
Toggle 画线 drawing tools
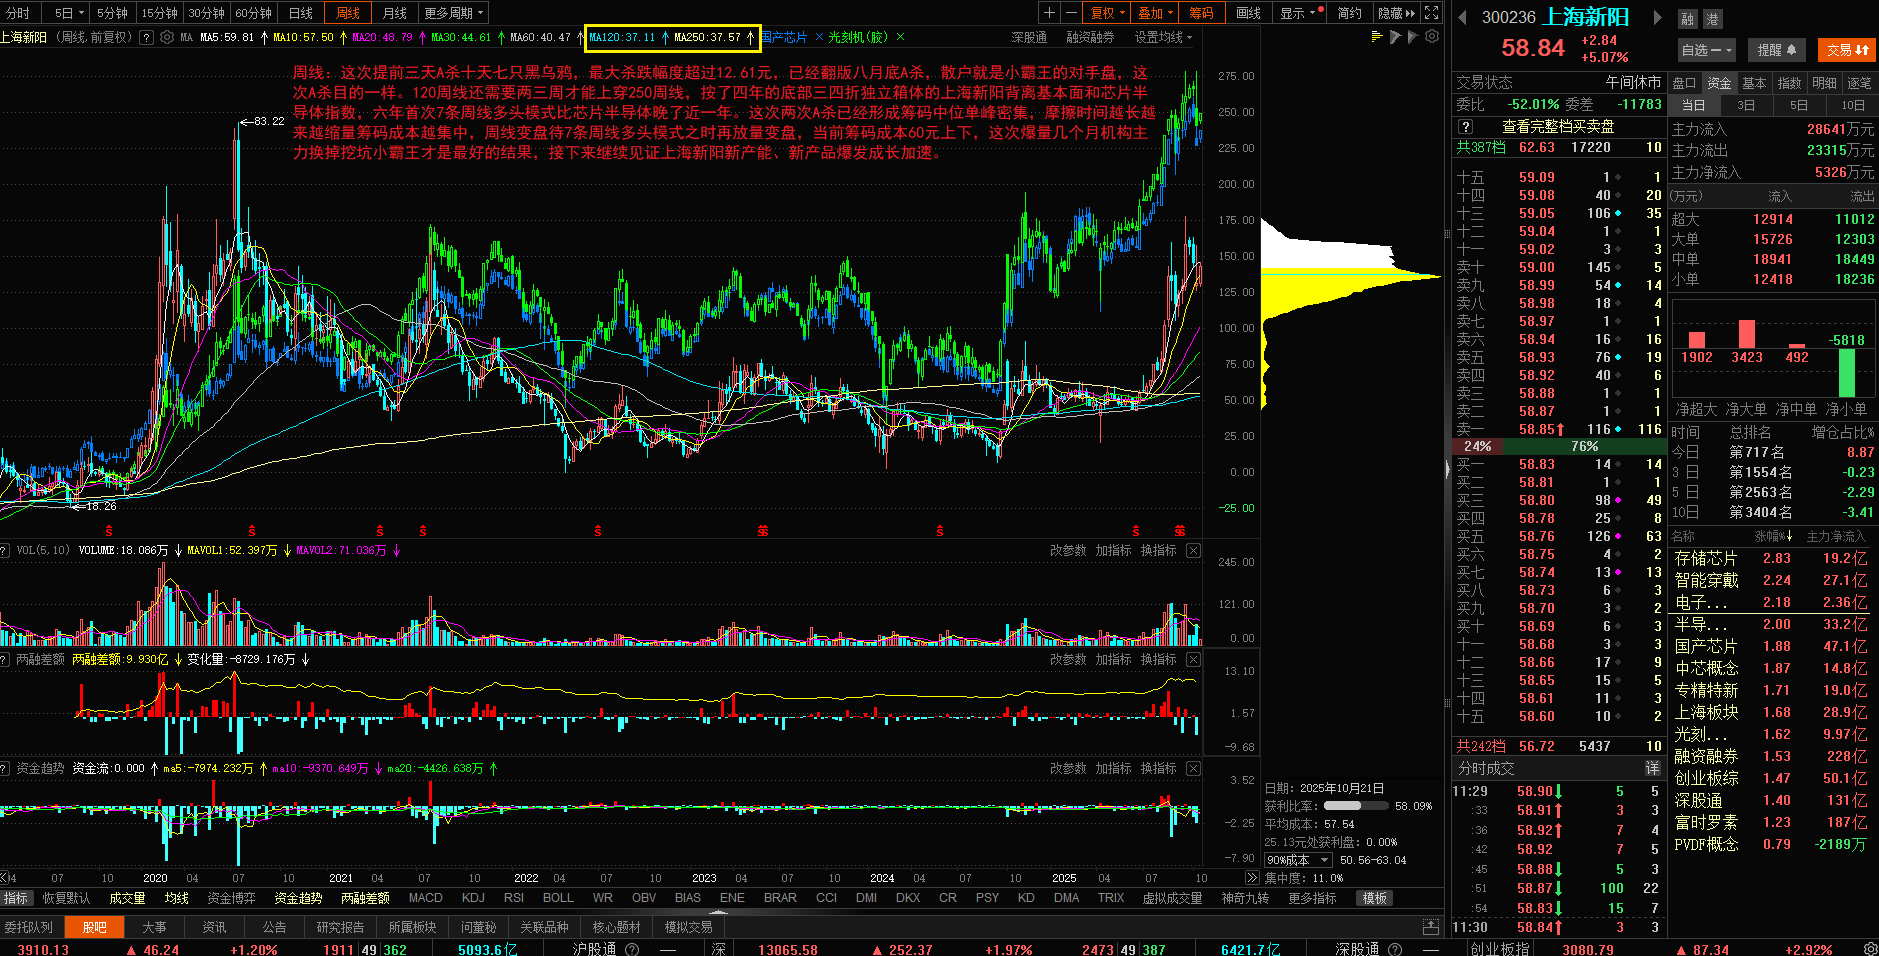1249,13
